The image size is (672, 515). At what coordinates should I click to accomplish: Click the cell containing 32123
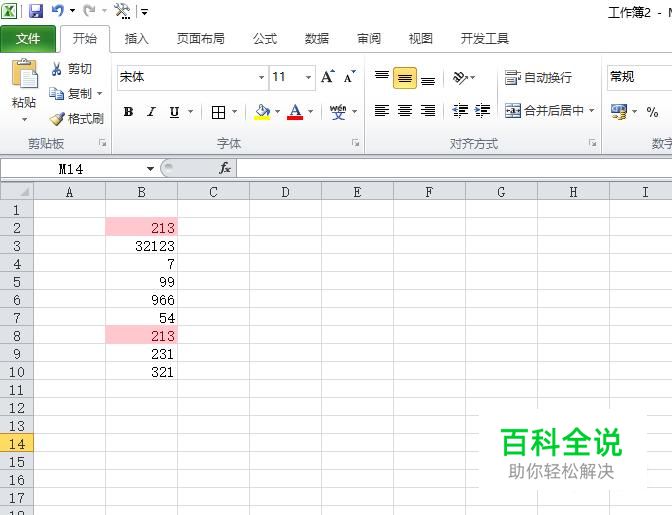pyautogui.click(x=141, y=246)
